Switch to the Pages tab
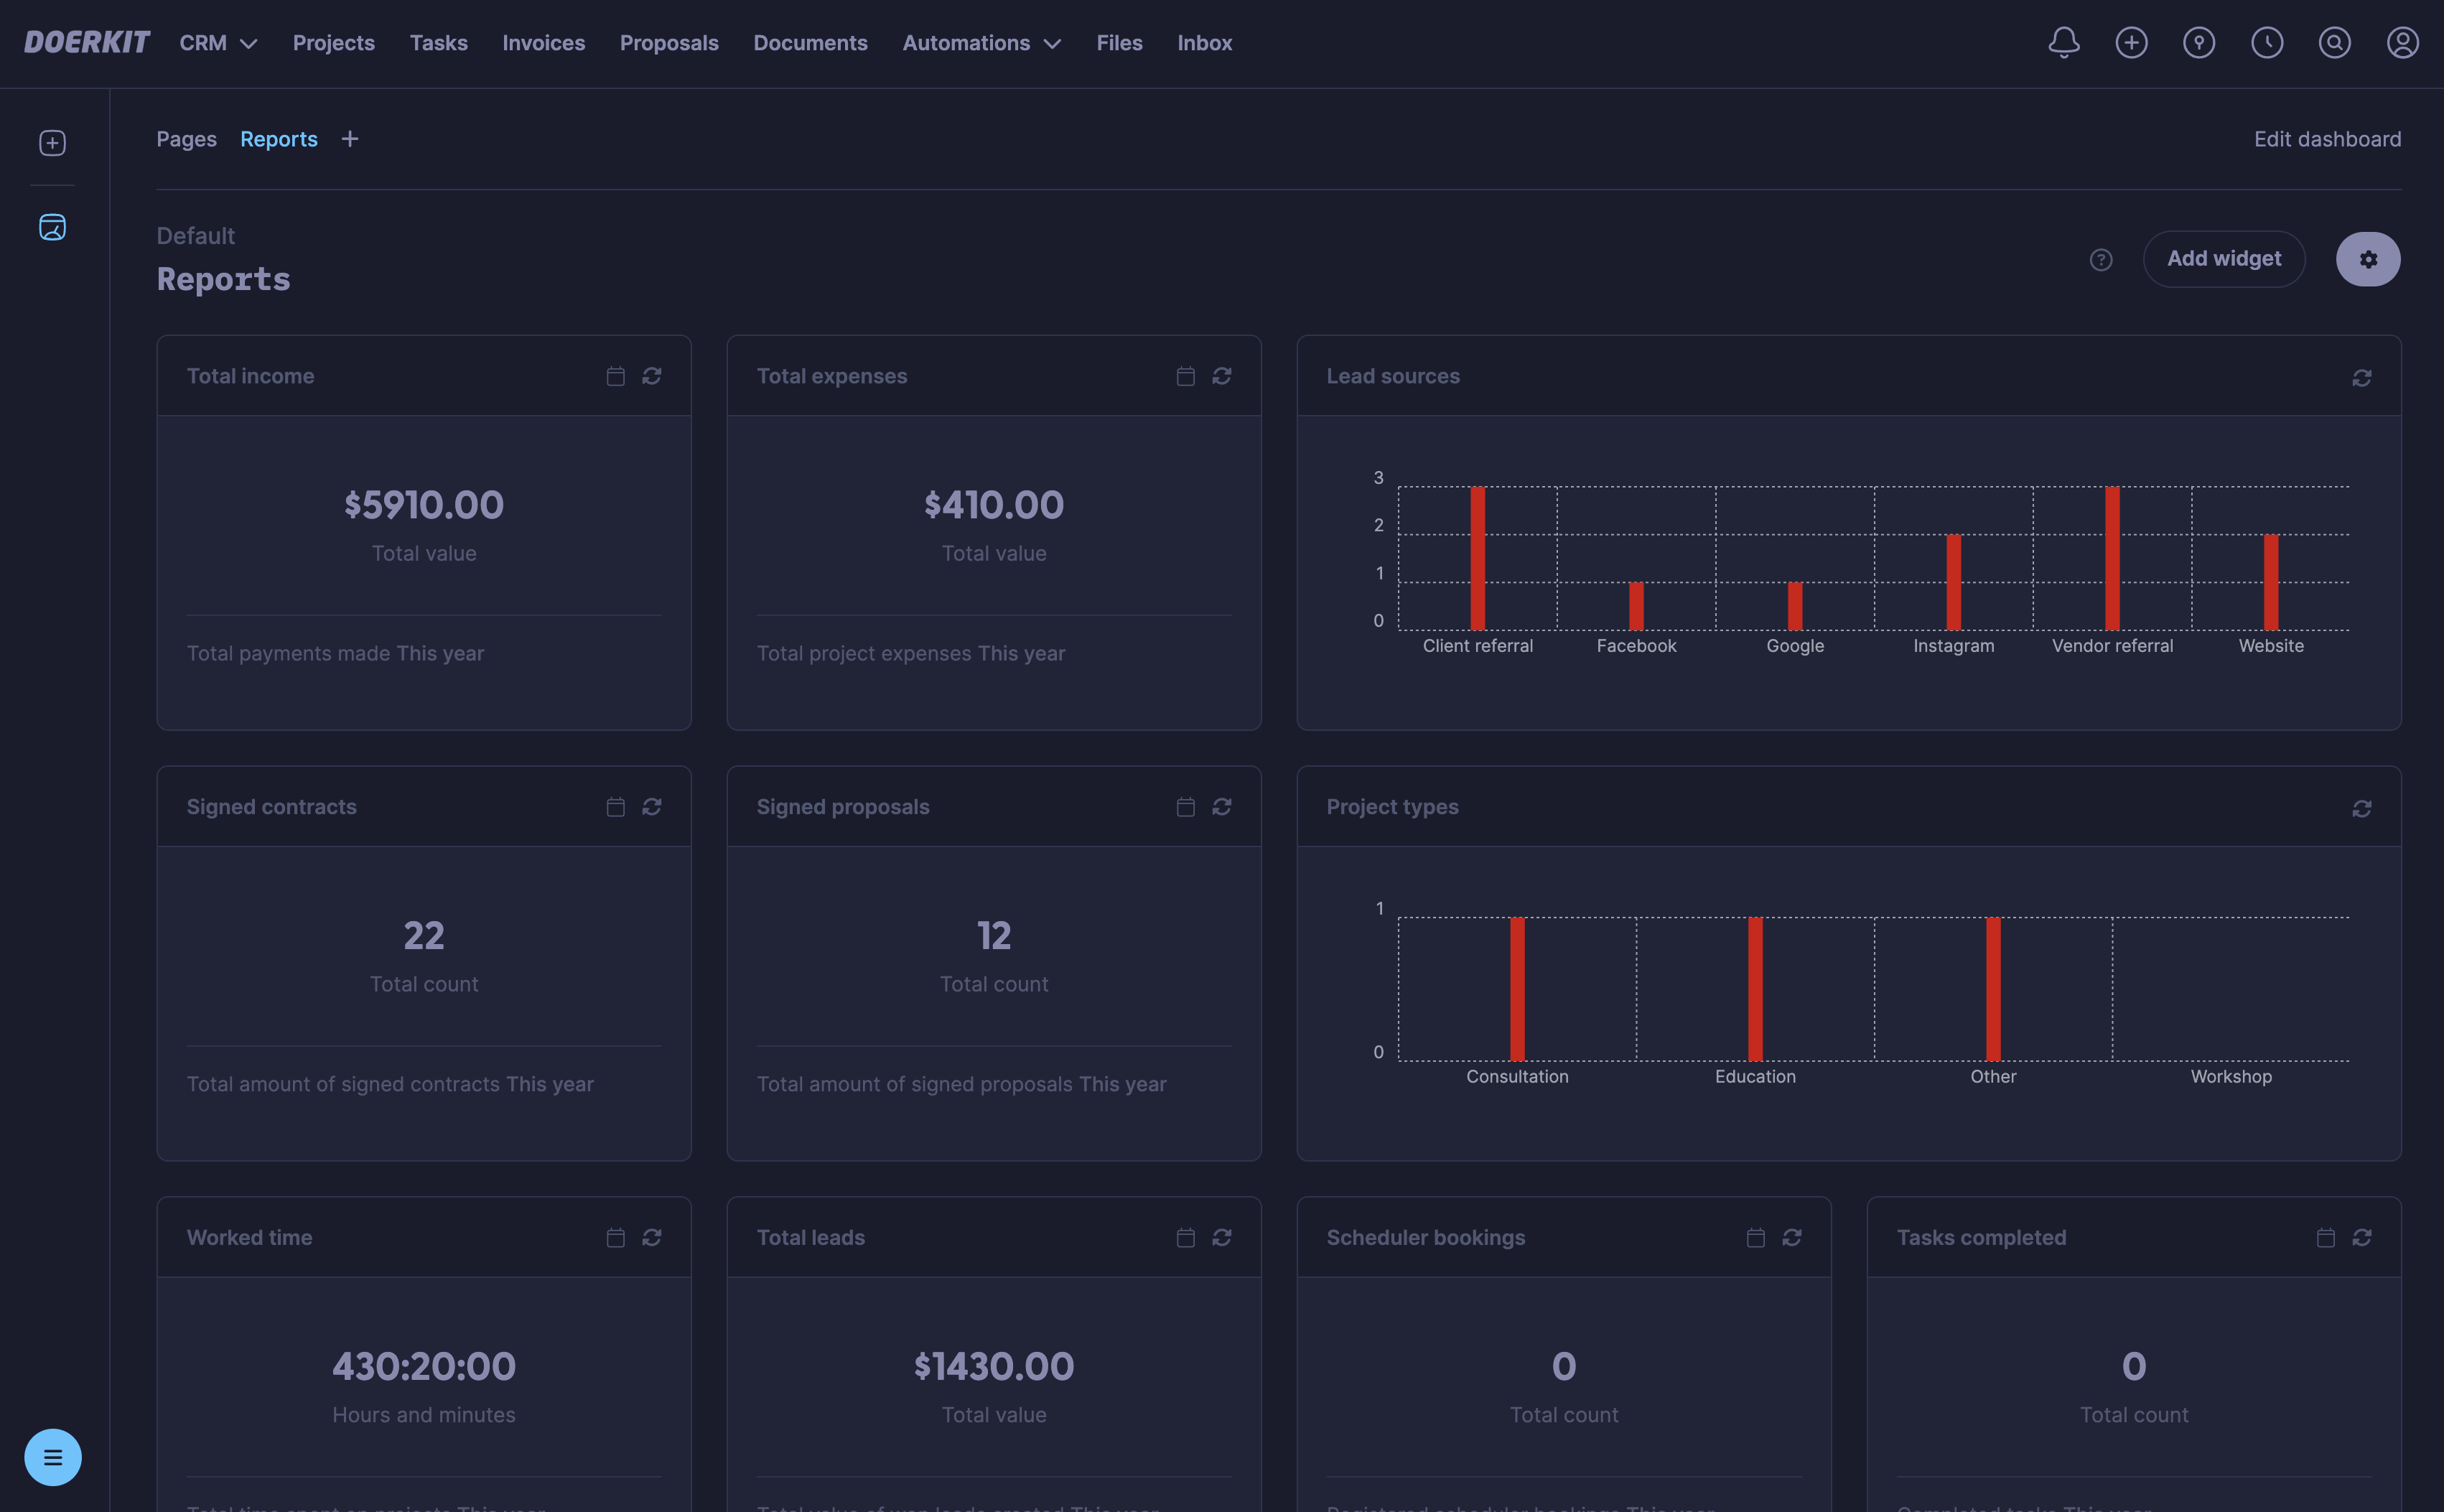The height and width of the screenshot is (1512, 2444). coord(186,139)
